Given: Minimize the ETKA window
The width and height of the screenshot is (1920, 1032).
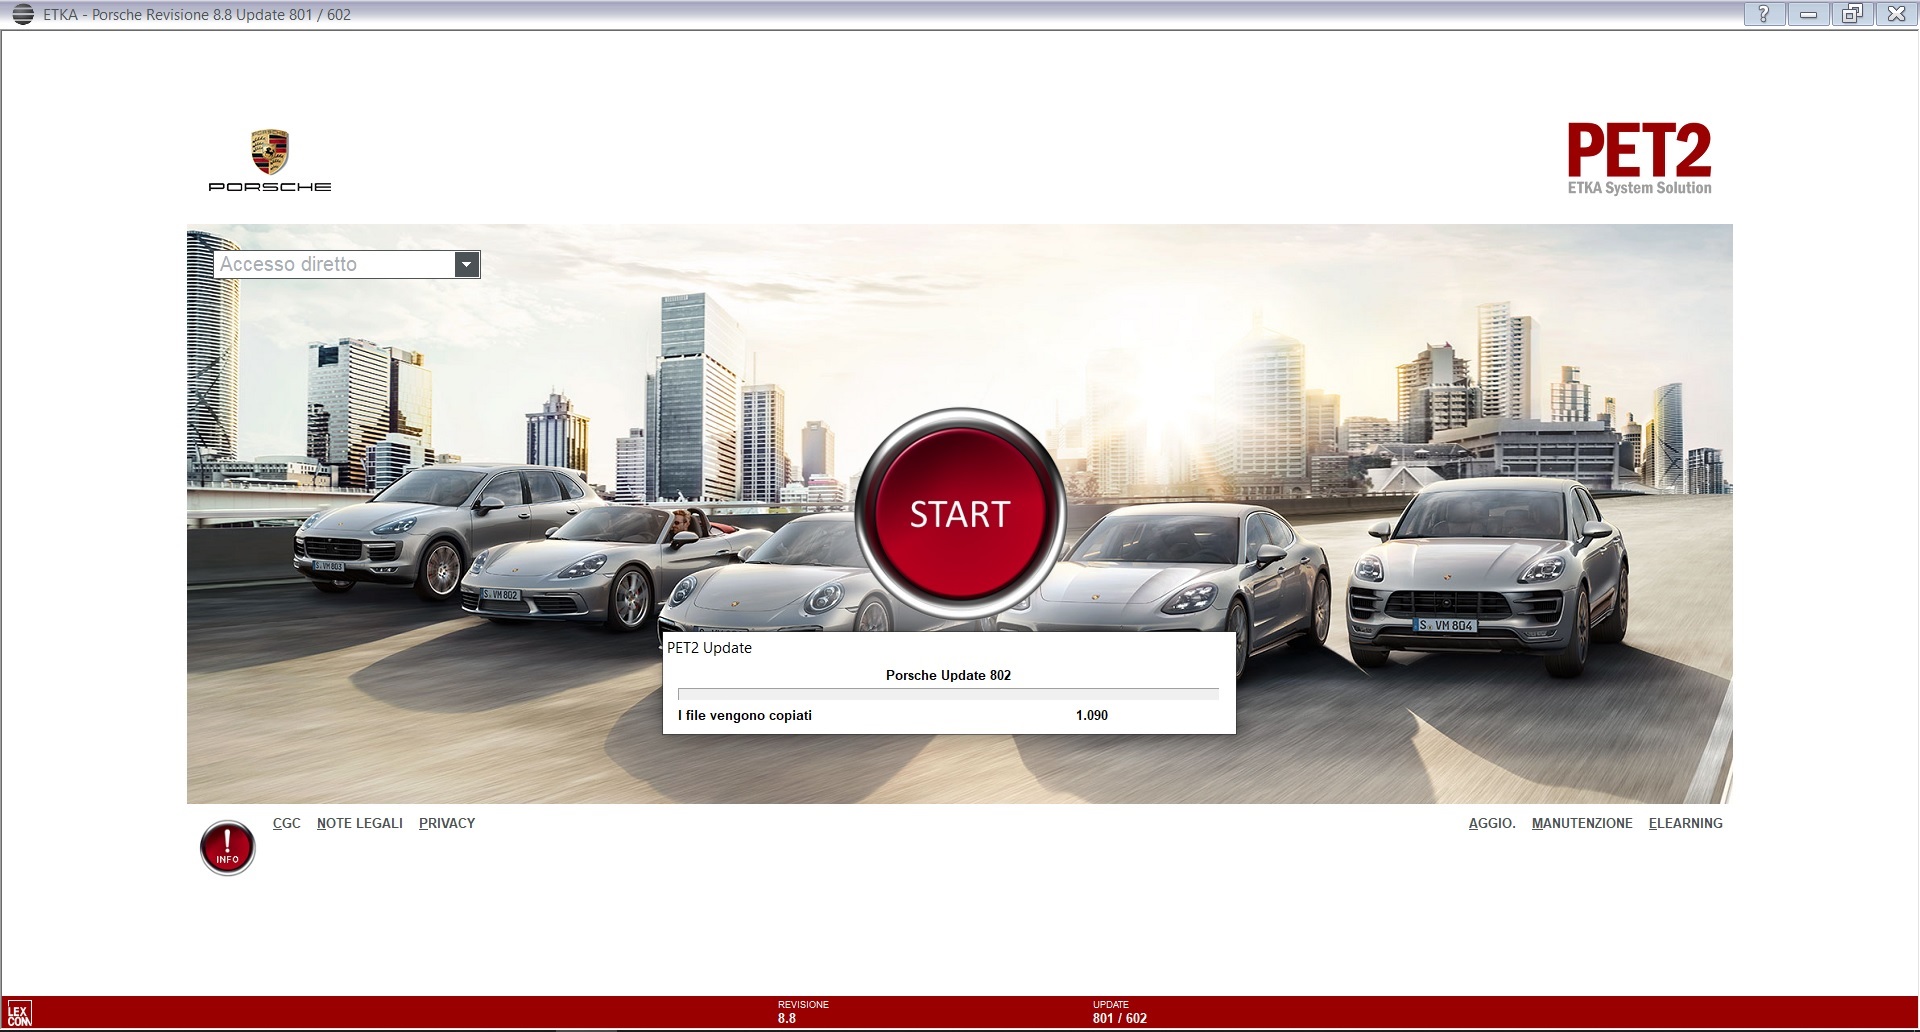Looking at the screenshot, I should click(1808, 14).
